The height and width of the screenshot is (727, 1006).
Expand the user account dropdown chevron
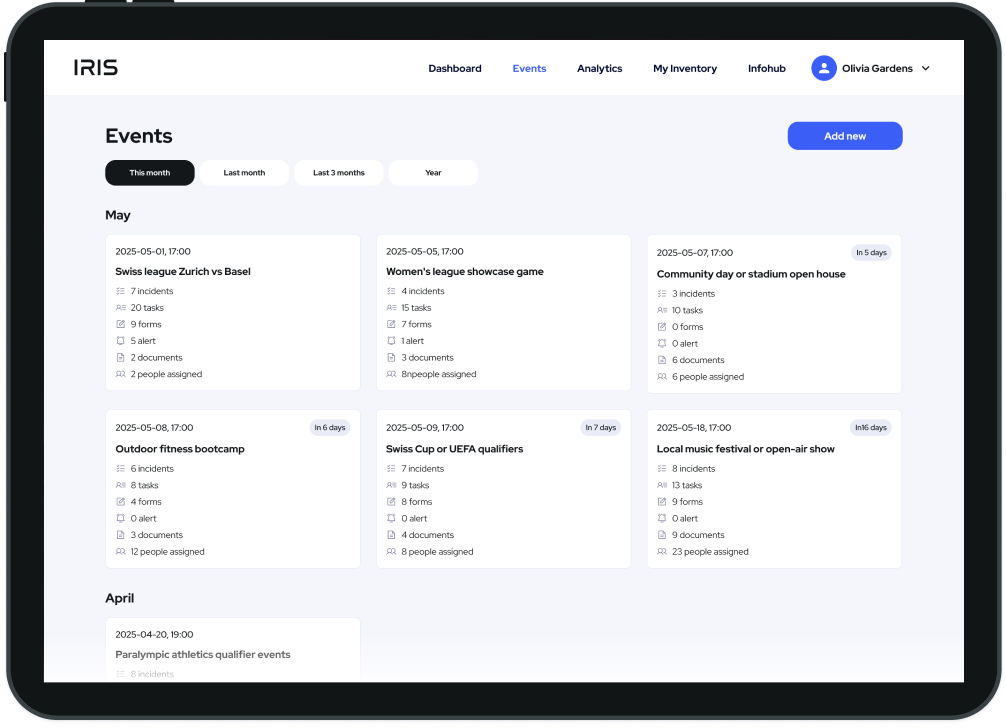(x=925, y=69)
